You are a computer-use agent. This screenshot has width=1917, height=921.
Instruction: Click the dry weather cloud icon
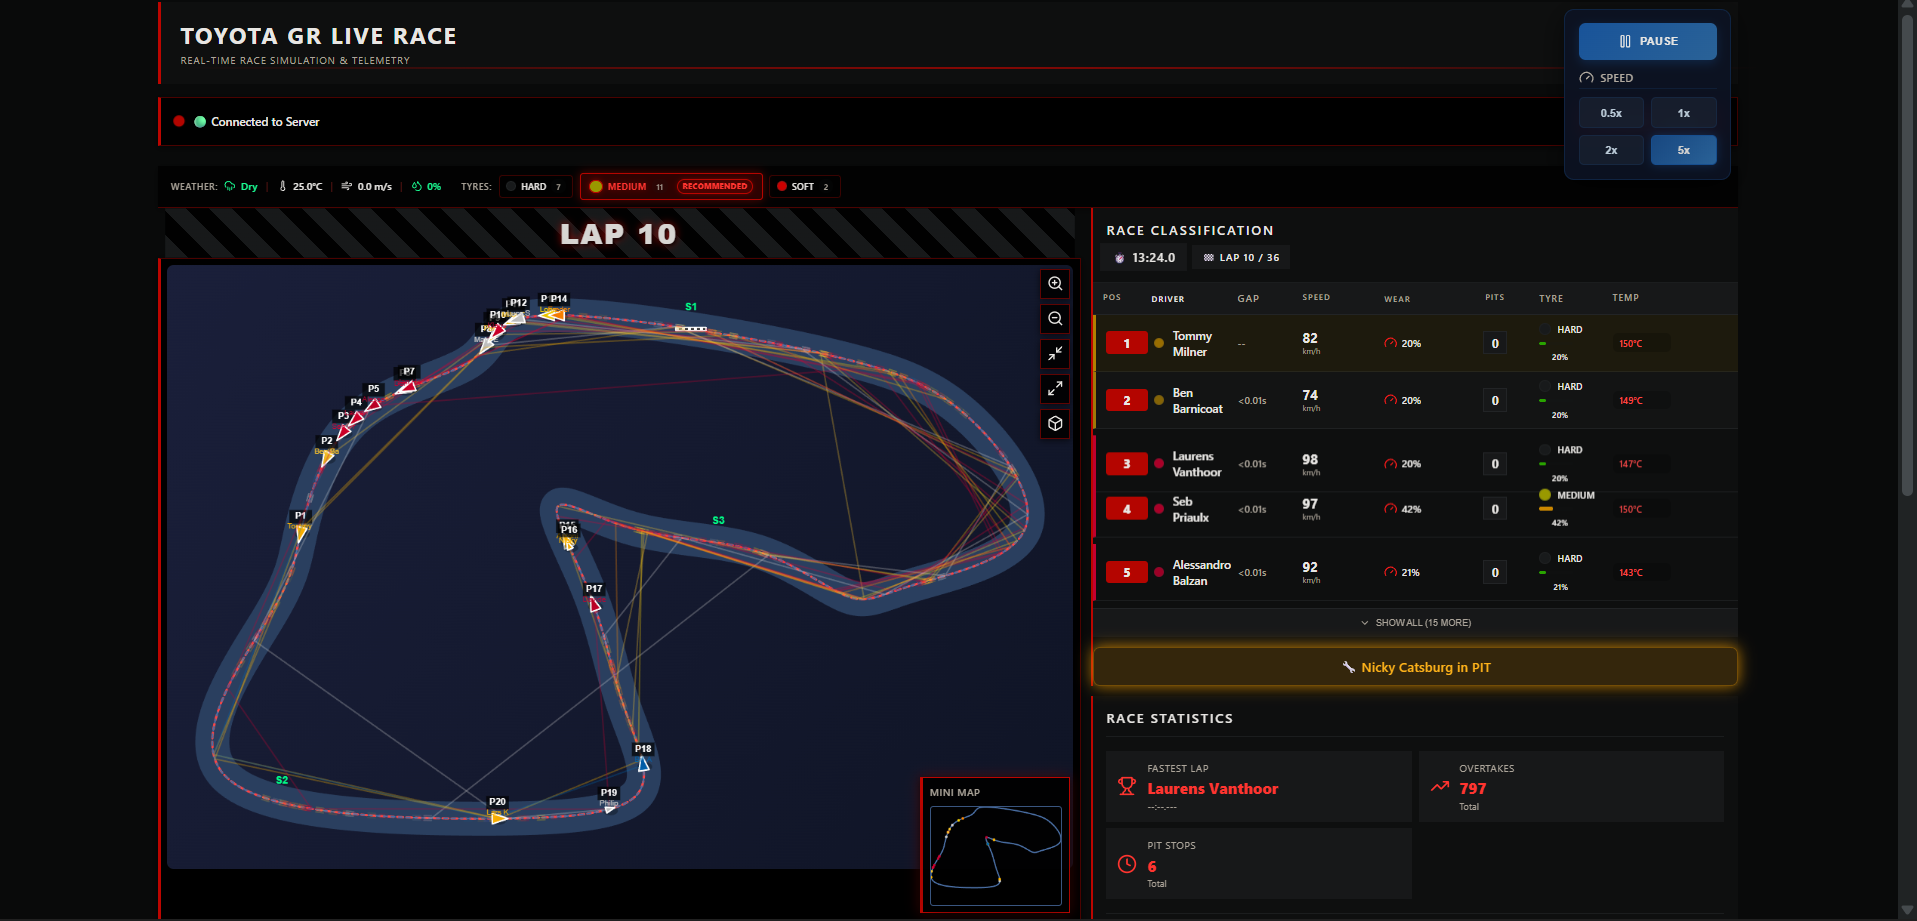click(230, 186)
